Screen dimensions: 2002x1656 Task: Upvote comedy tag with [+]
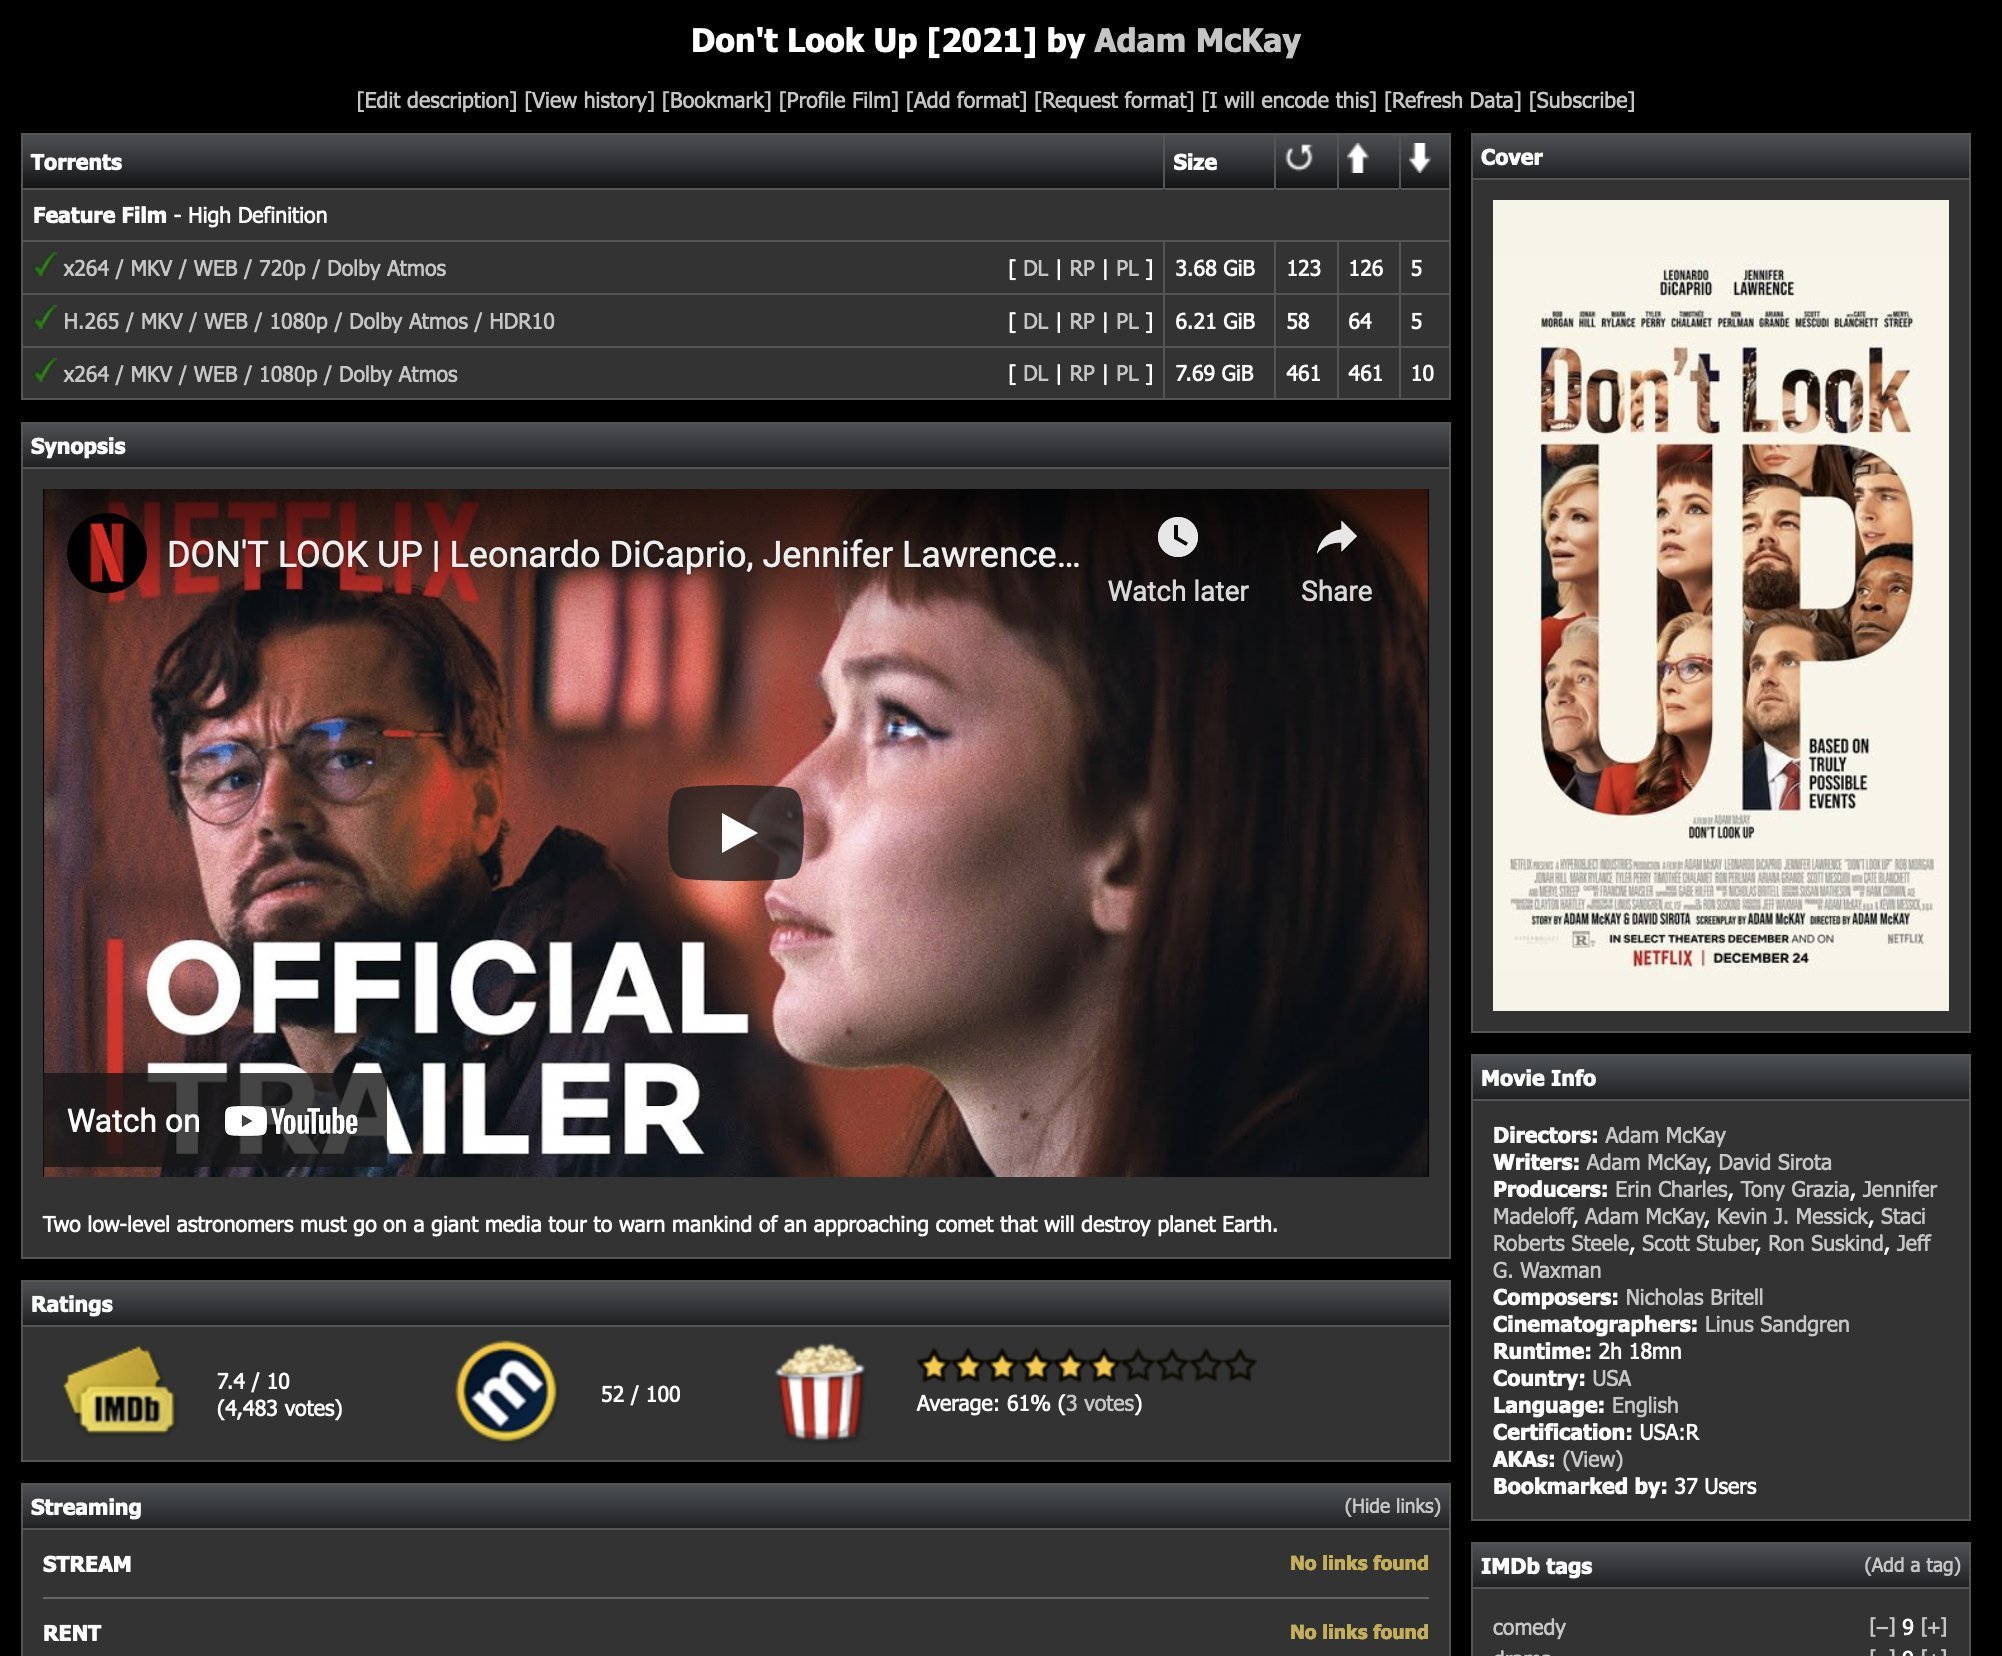tap(1934, 1627)
